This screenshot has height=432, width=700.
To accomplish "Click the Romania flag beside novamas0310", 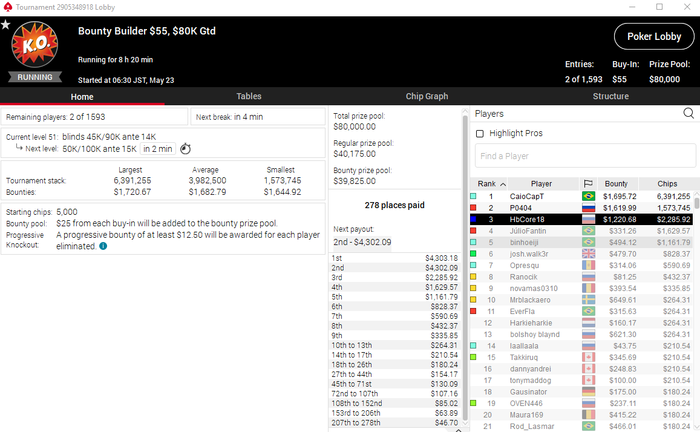I will pos(588,288).
